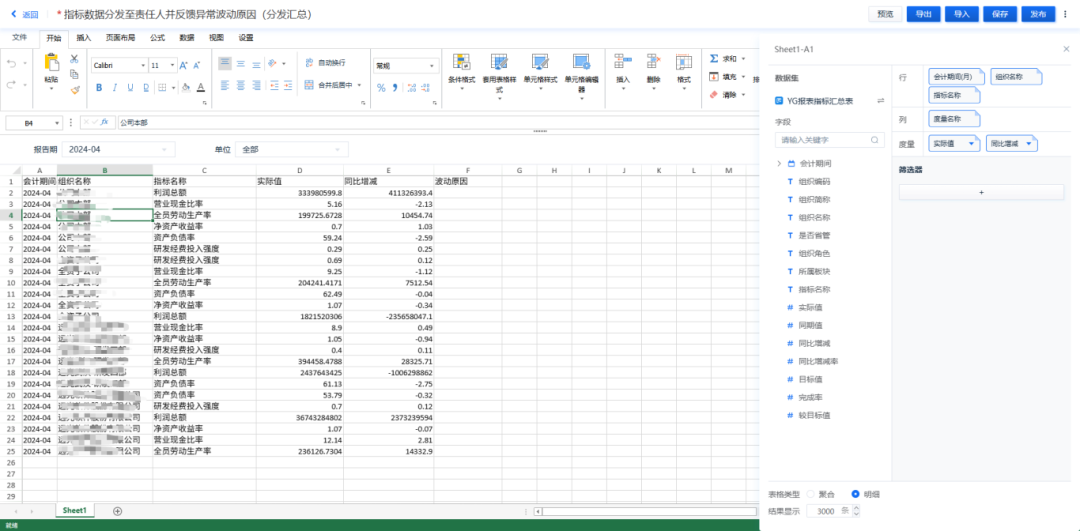Screen dimensions: 1080x531
Task: Click the Cut scissors icon
Action: tap(74, 59)
